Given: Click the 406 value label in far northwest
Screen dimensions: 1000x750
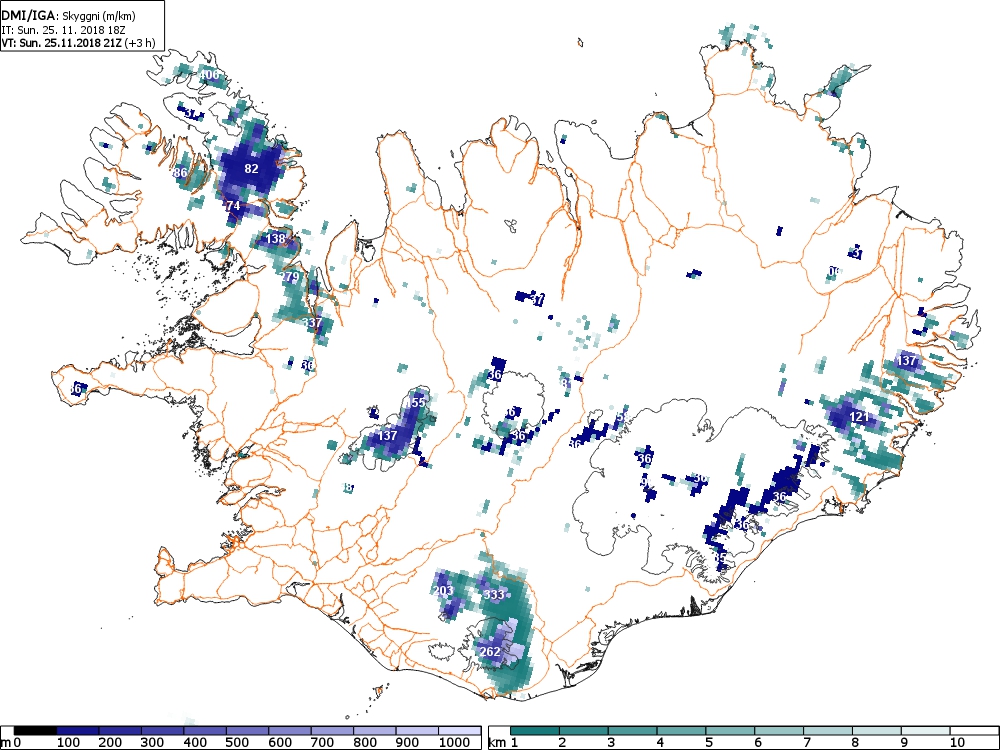Looking at the screenshot, I should pyautogui.click(x=209, y=75).
